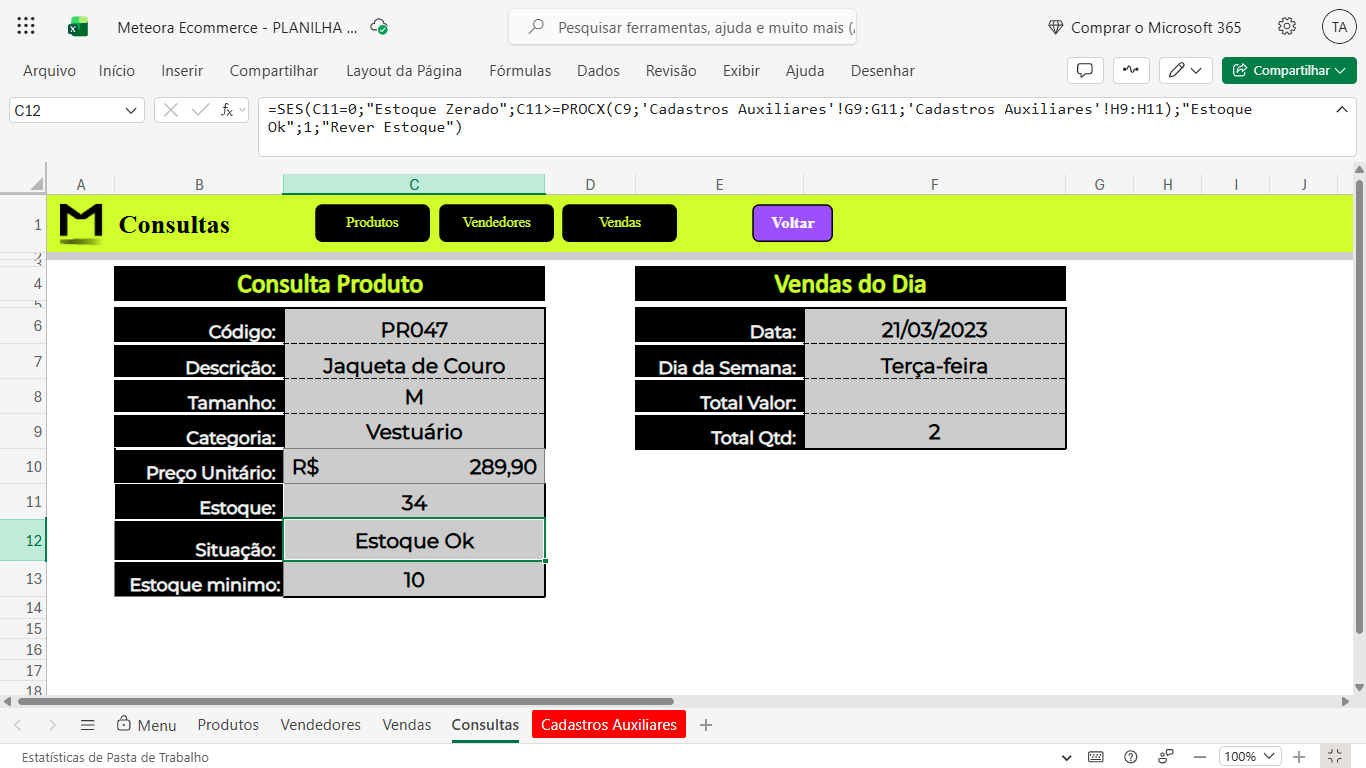Image resolution: width=1366 pixels, height=768 pixels.
Task: Open the Inserir ribbon tab
Action: (182, 71)
